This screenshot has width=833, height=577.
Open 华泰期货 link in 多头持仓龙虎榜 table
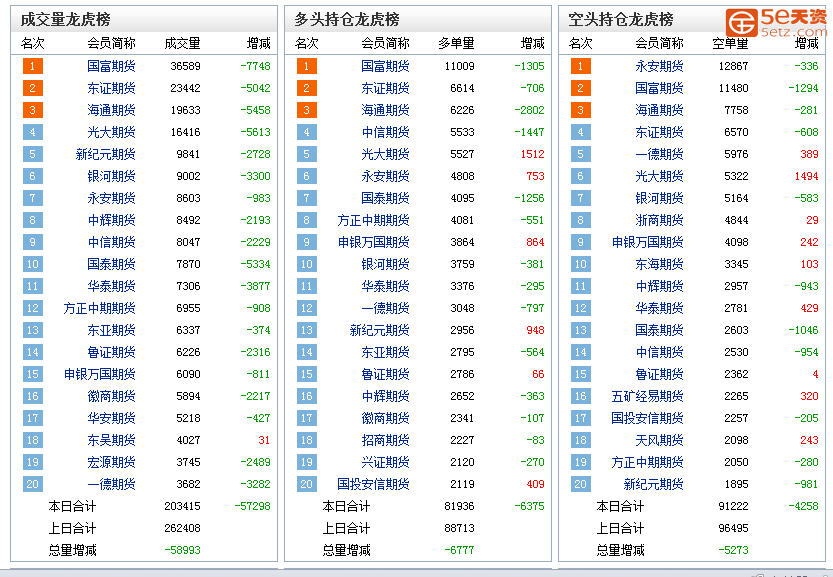pos(385,286)
